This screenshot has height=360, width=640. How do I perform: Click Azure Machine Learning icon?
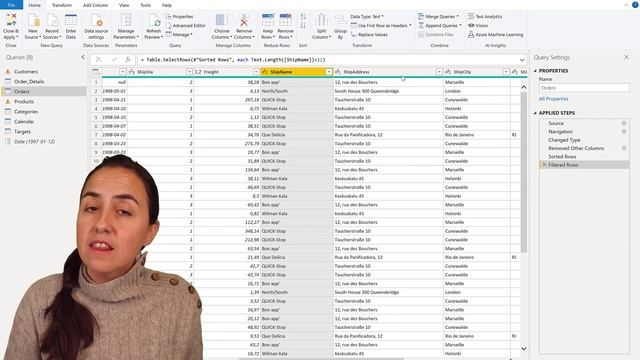[x=471, y=35]
